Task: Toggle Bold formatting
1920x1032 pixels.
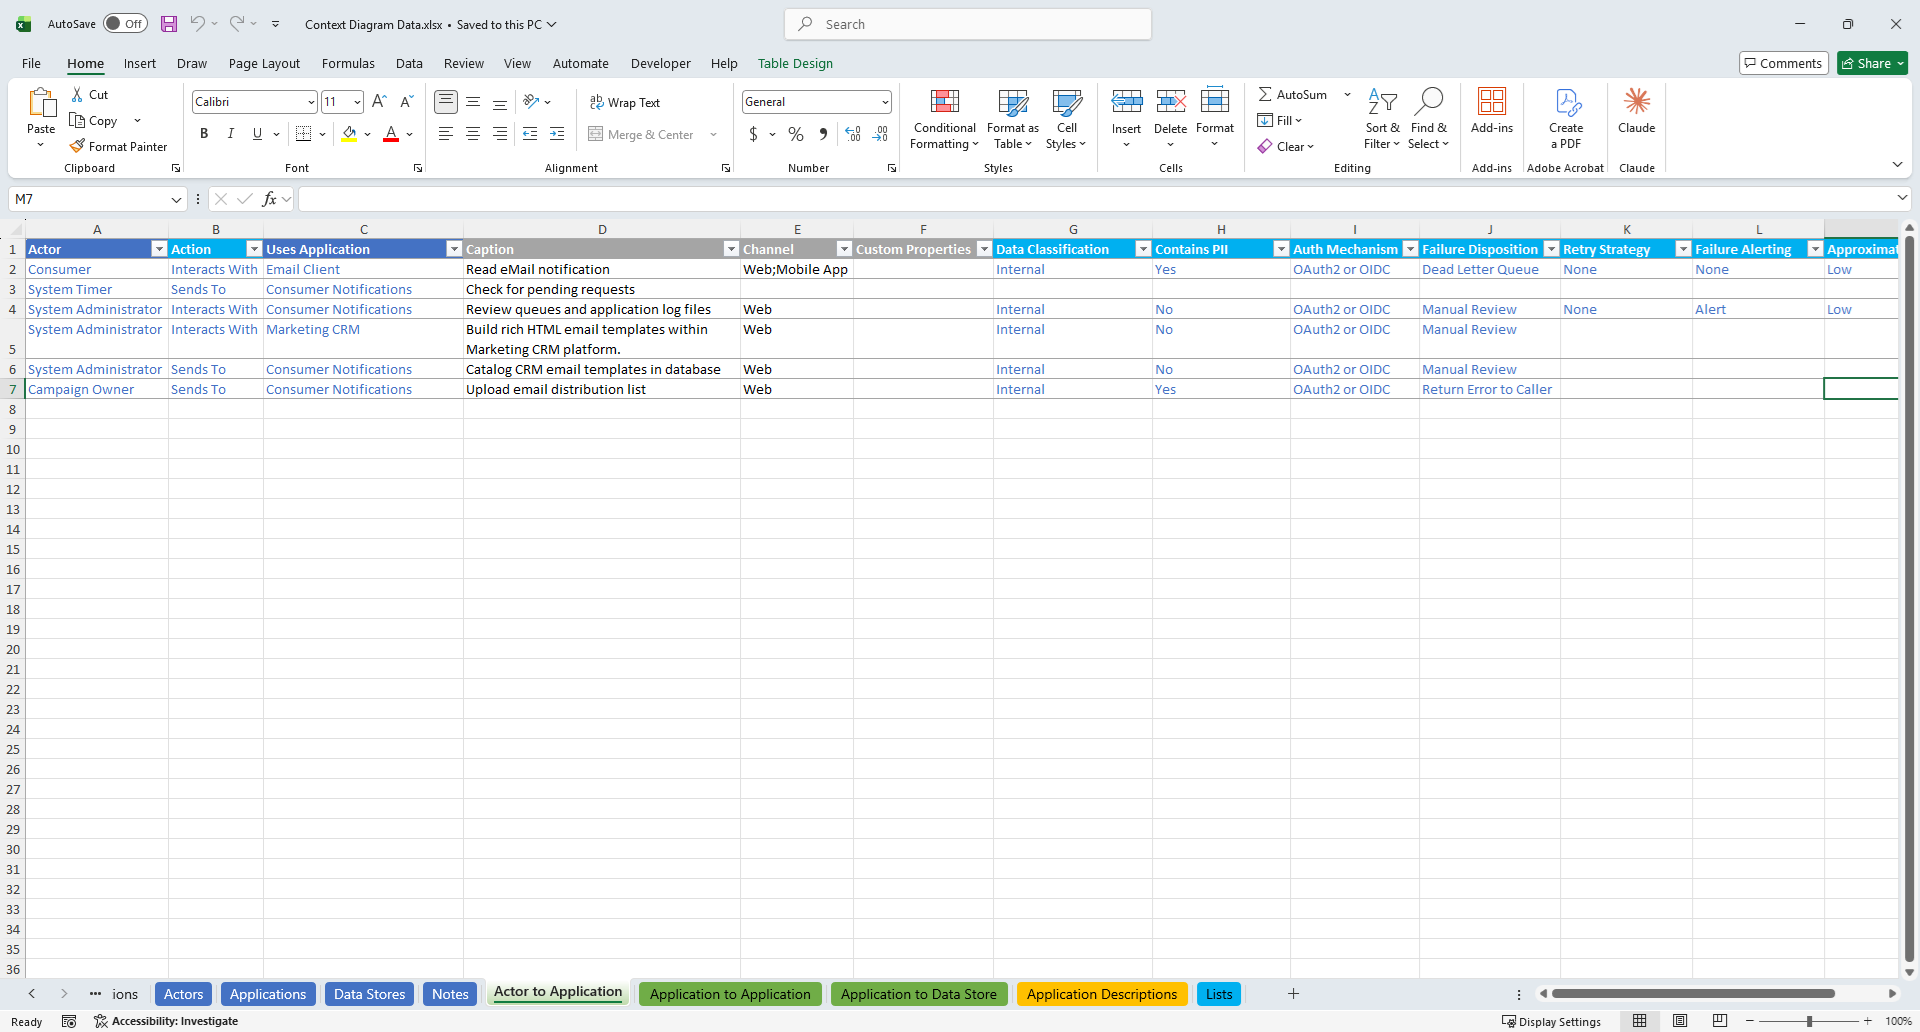Action: click(x=204, y=134)
